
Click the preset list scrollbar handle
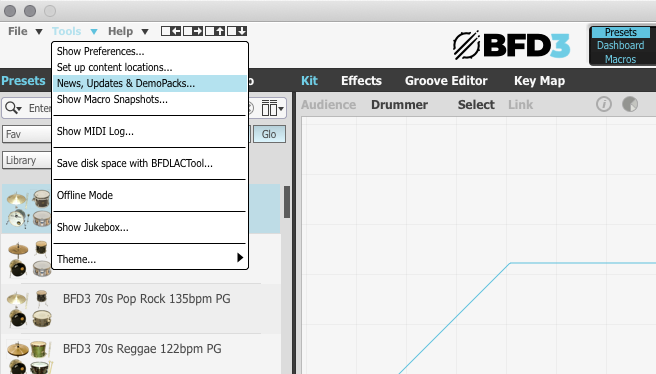(x=287, y=202)
